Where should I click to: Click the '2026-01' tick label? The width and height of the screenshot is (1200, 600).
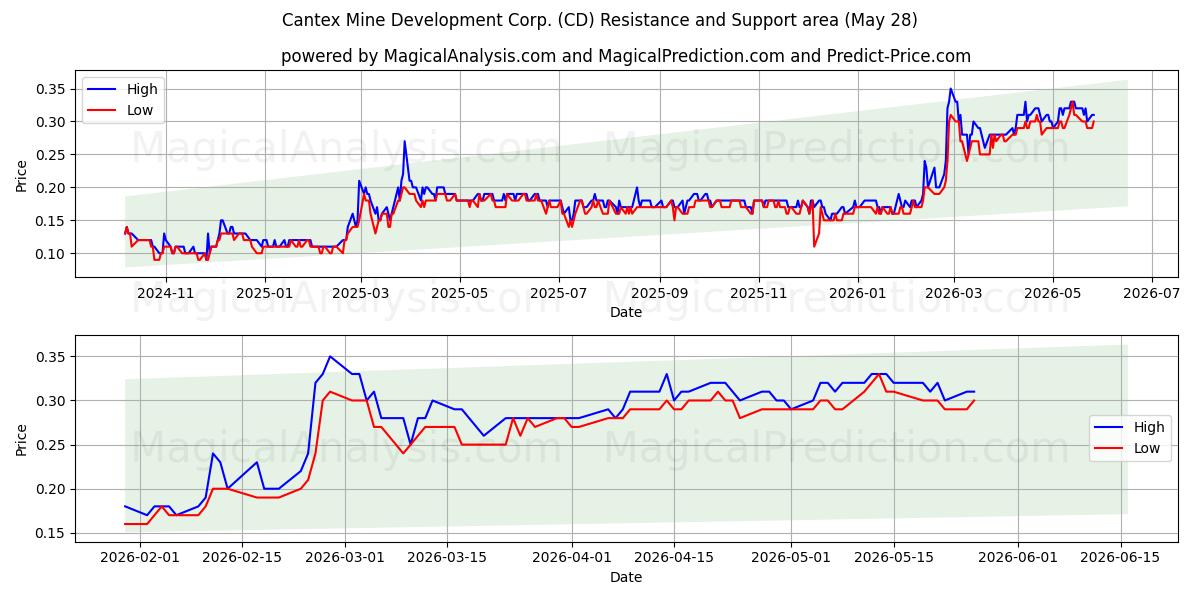pos(857,293)
